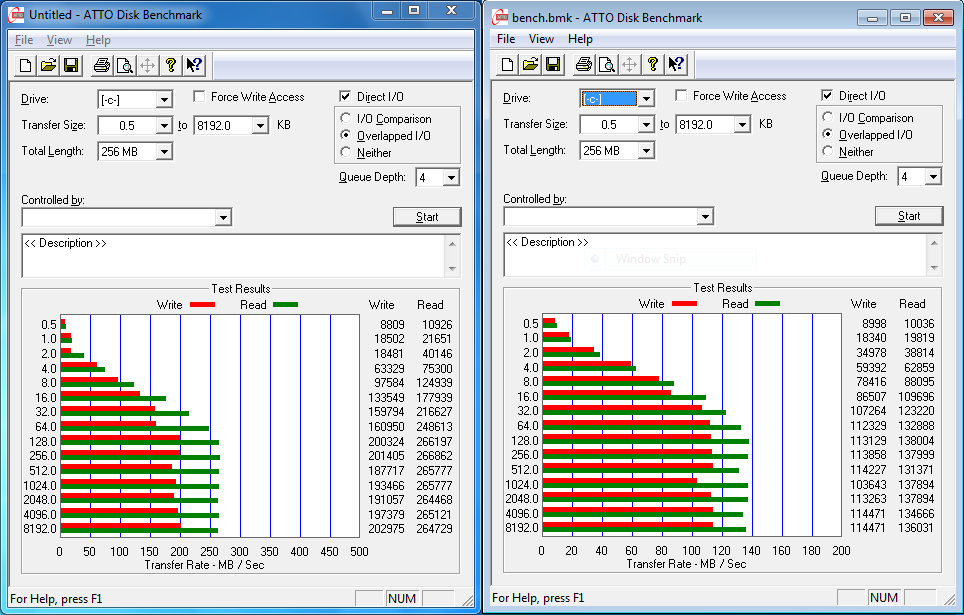Open File menu in Untitled window
964x615 pixels.
[x=24, y=40]
